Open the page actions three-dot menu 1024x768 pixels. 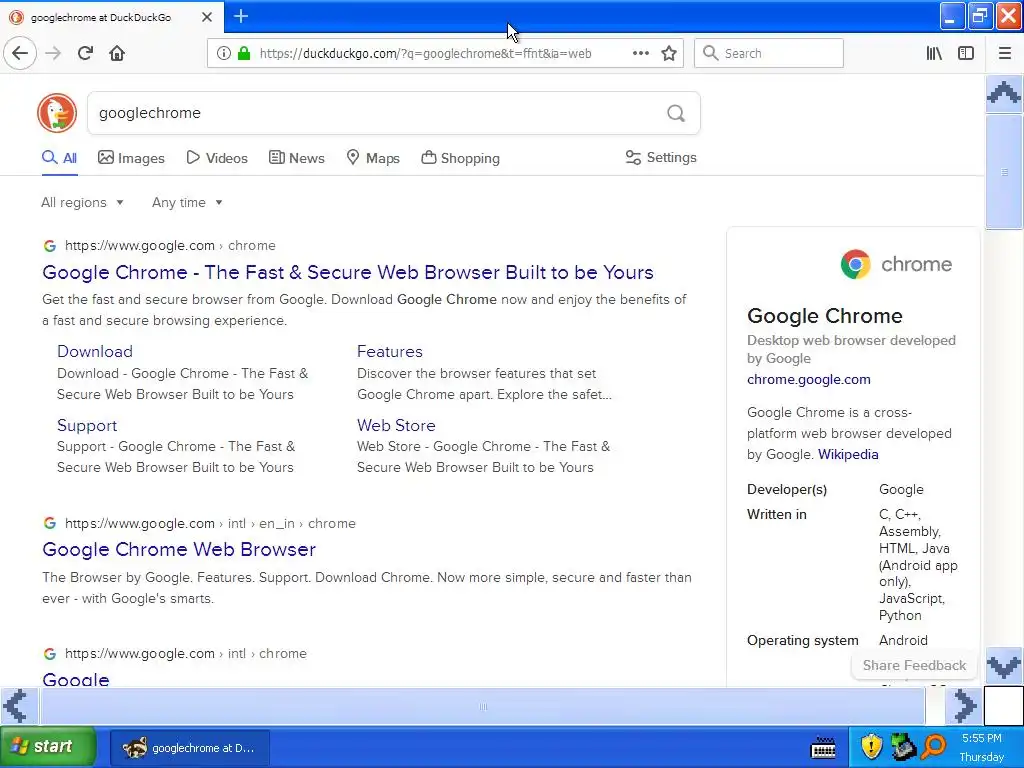(x=641, y=53)
